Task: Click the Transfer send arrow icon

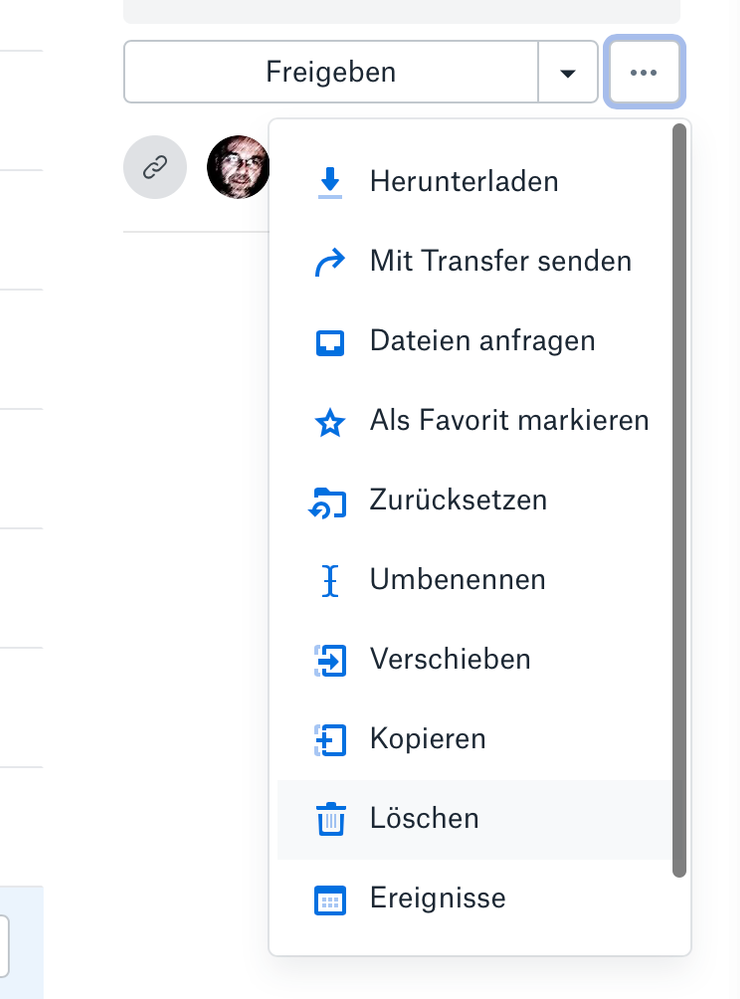Action: tap(330, 262)
